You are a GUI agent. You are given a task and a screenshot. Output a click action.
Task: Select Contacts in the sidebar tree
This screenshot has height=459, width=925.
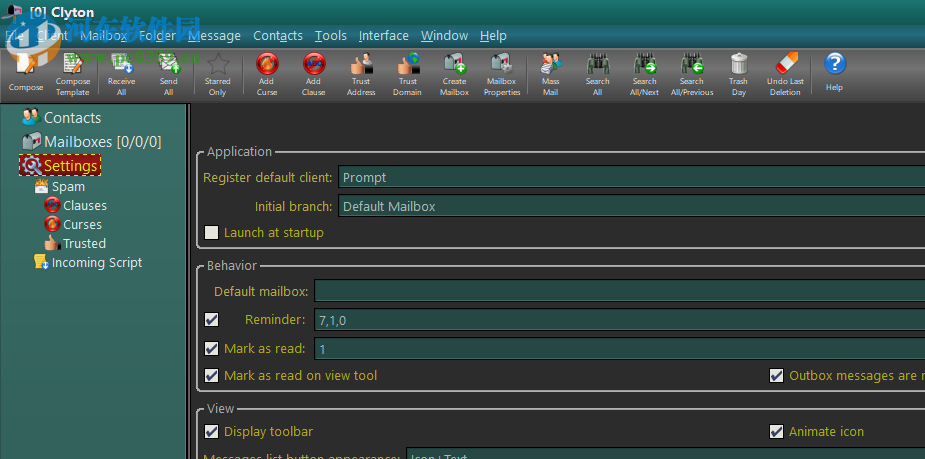61,117
